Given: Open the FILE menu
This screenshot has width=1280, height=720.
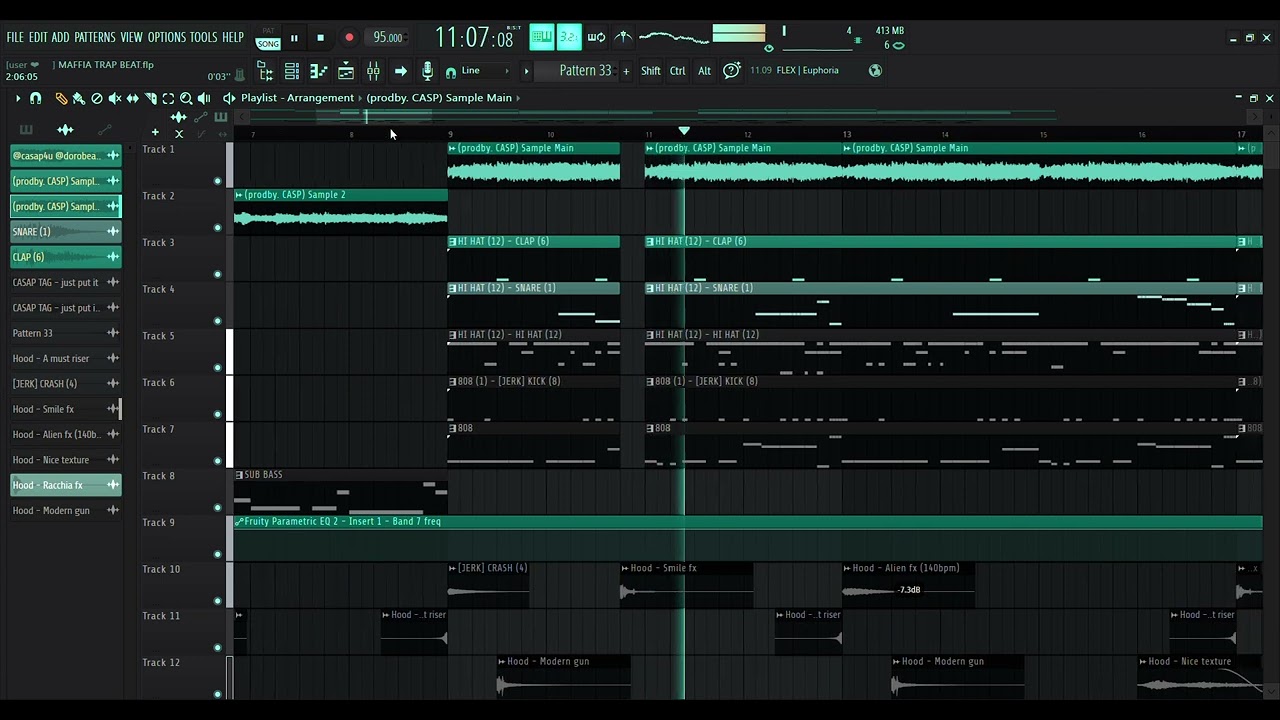Looking at the screenshot, I should click(x=15, y=37).
